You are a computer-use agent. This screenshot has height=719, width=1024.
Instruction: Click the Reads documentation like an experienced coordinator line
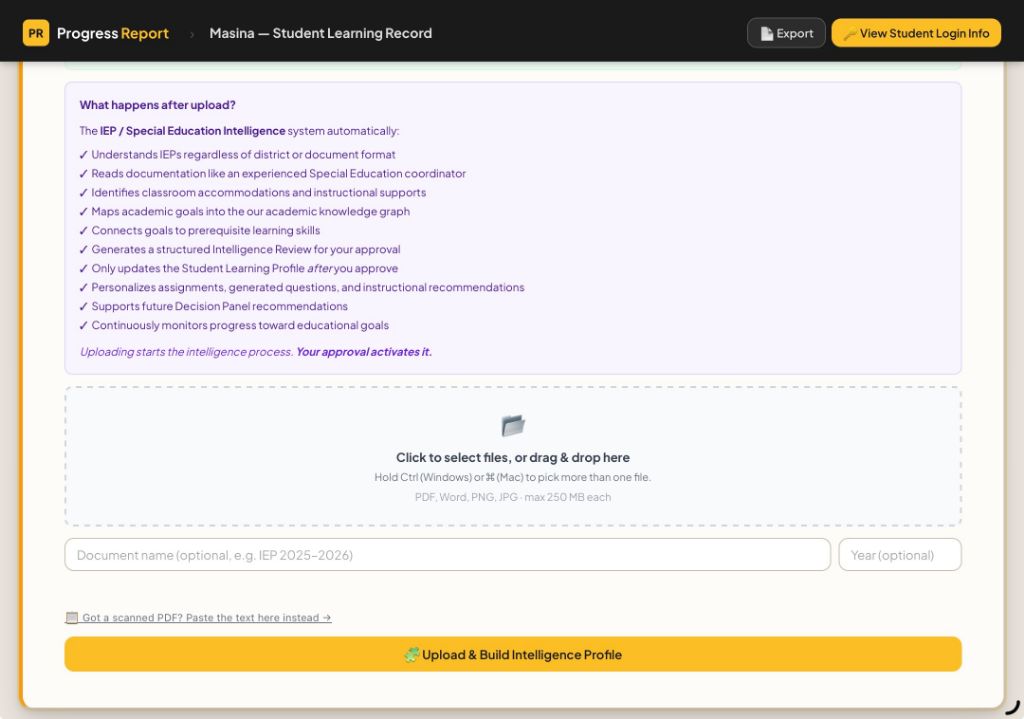click(273, 174)
